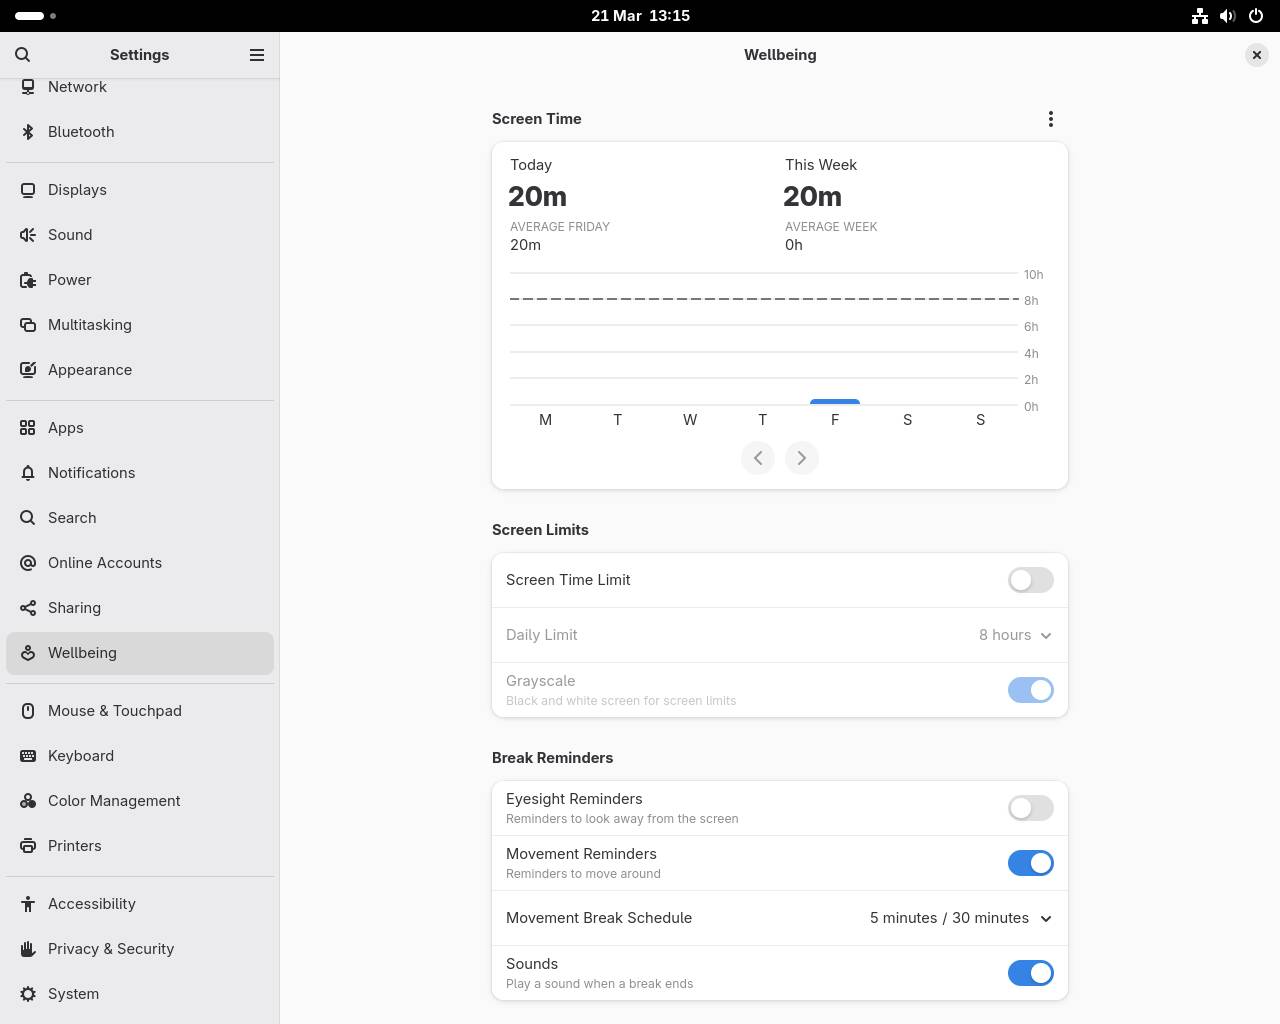The image size is (1280, 1024).
Task: Go to previous week in Screen Time chart
Action: tap(758, 458)
